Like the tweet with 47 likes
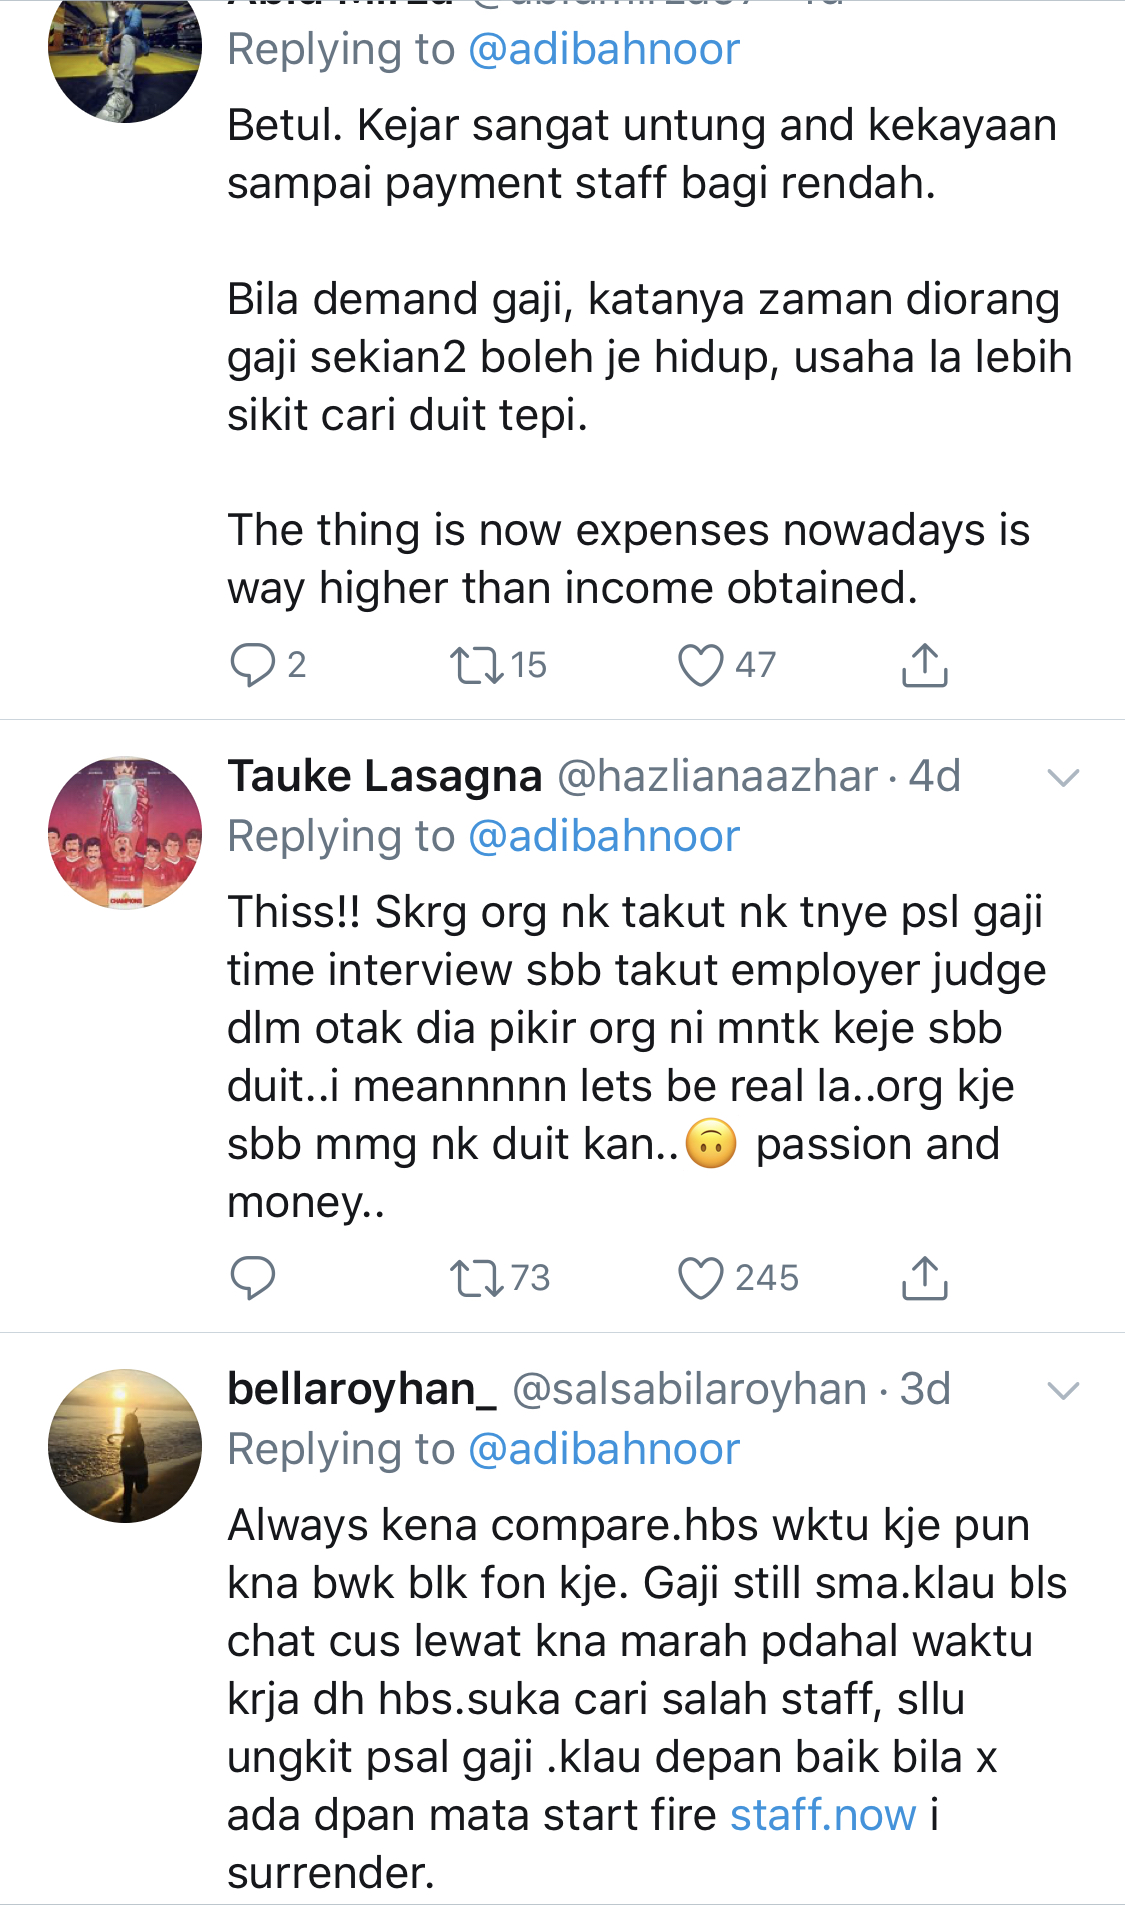The image size is (1125, 1905). coord(700,665)
